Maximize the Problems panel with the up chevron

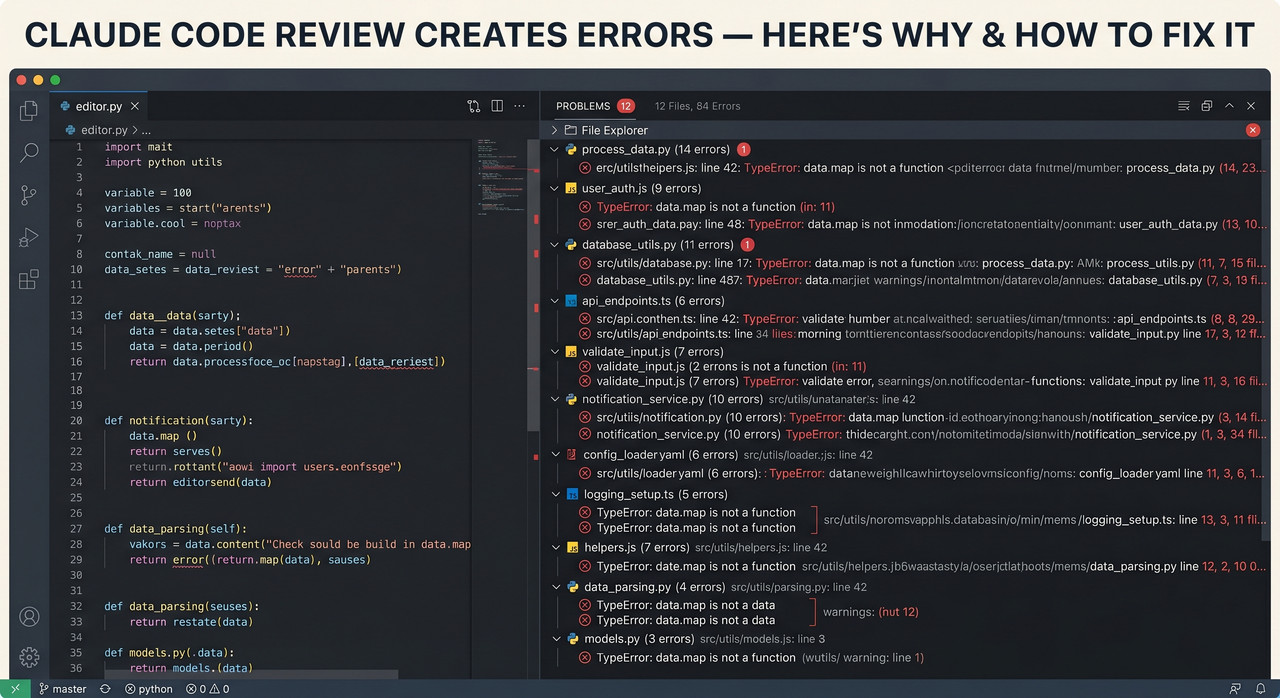[1230, 106]
